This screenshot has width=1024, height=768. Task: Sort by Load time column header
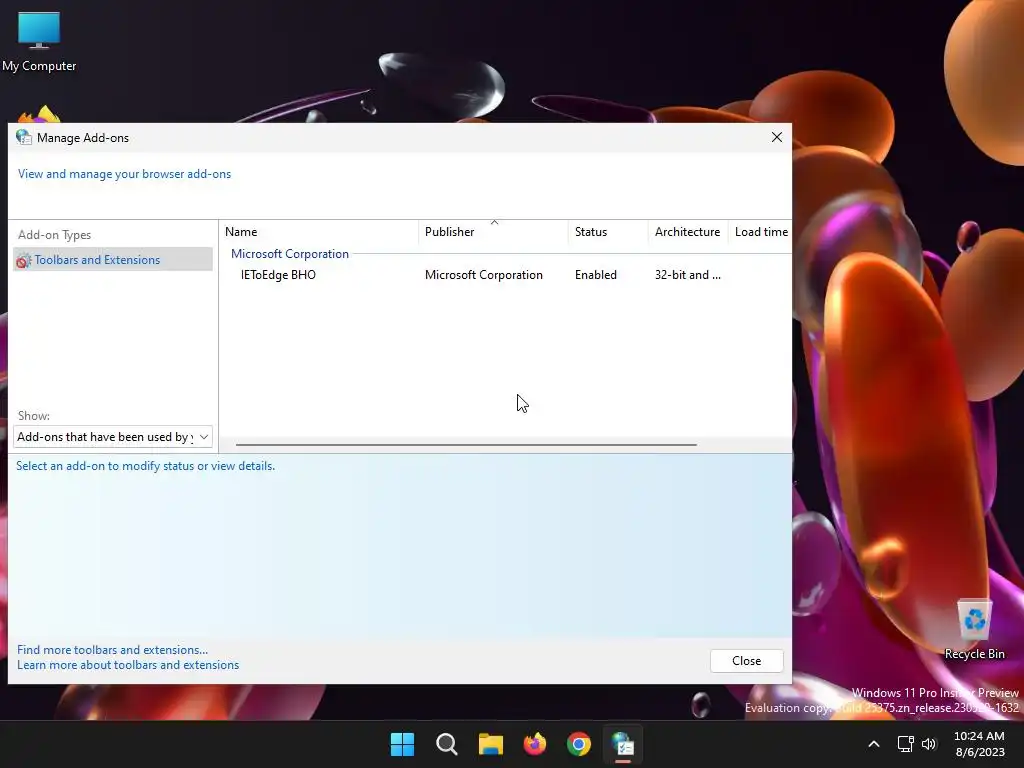761,232
